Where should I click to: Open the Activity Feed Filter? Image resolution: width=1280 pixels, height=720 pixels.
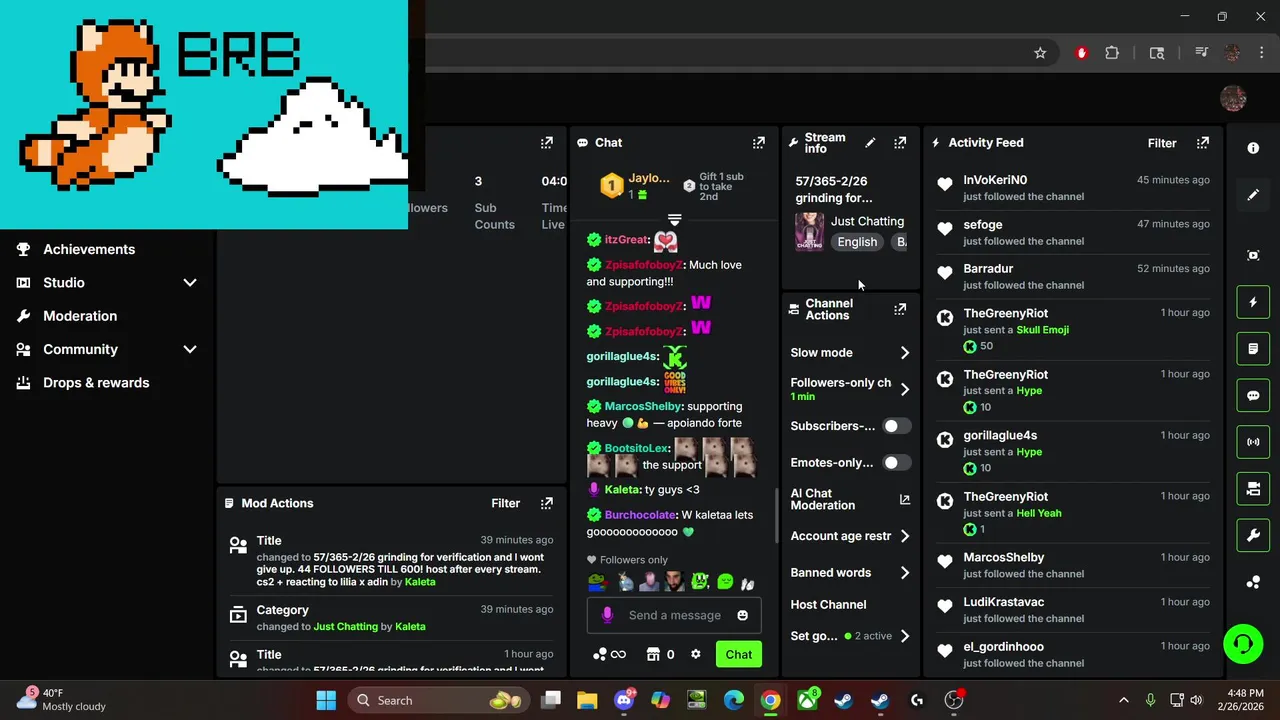click(1162, 143)
